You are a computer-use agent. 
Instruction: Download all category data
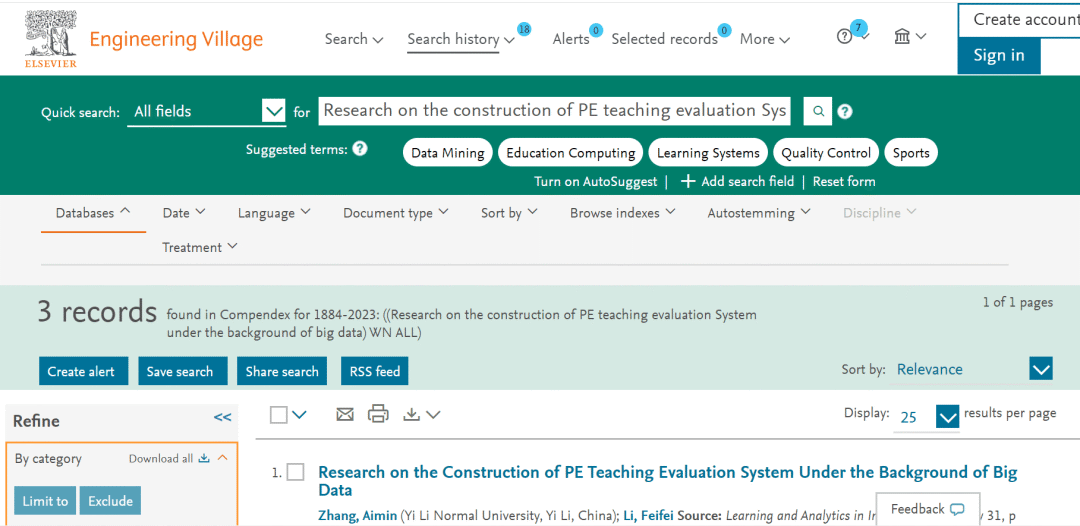169,459
